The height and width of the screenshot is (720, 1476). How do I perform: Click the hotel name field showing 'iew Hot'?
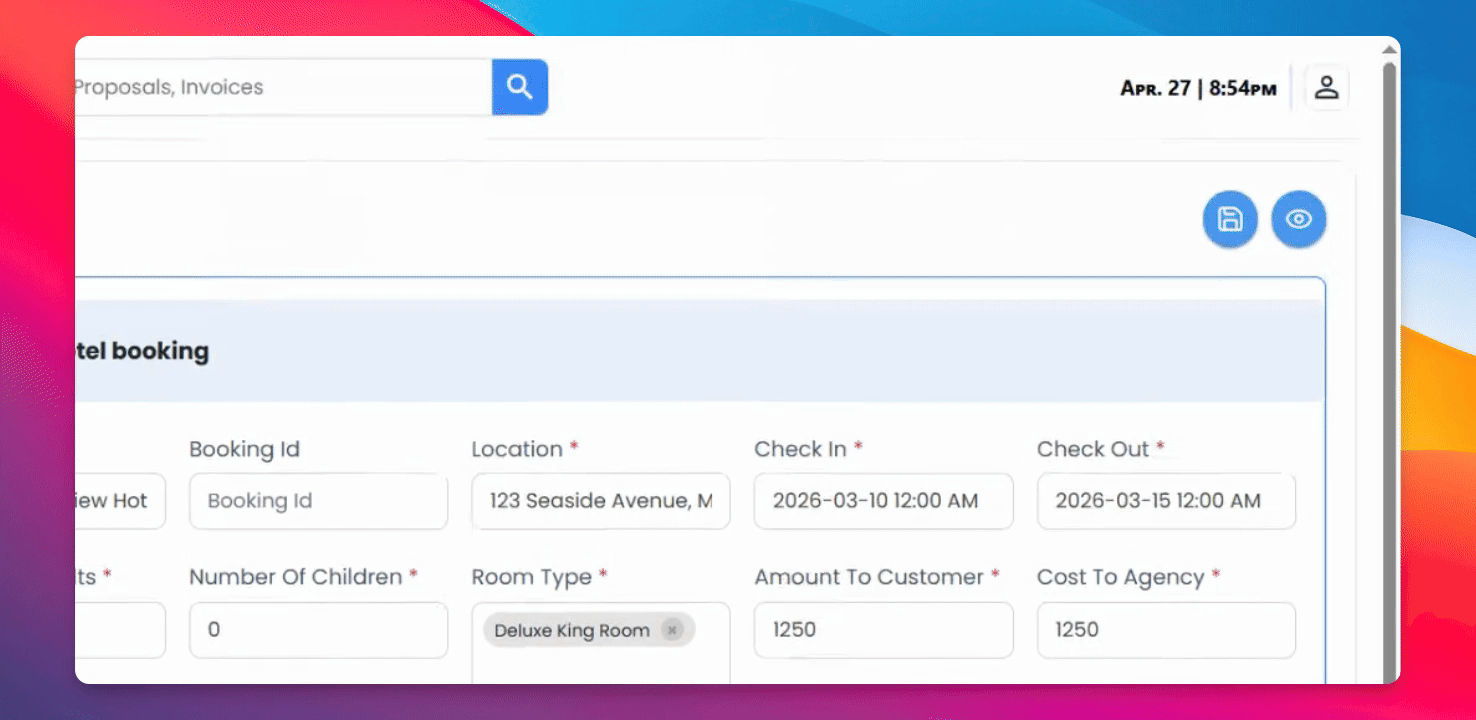tap(120, 501)
